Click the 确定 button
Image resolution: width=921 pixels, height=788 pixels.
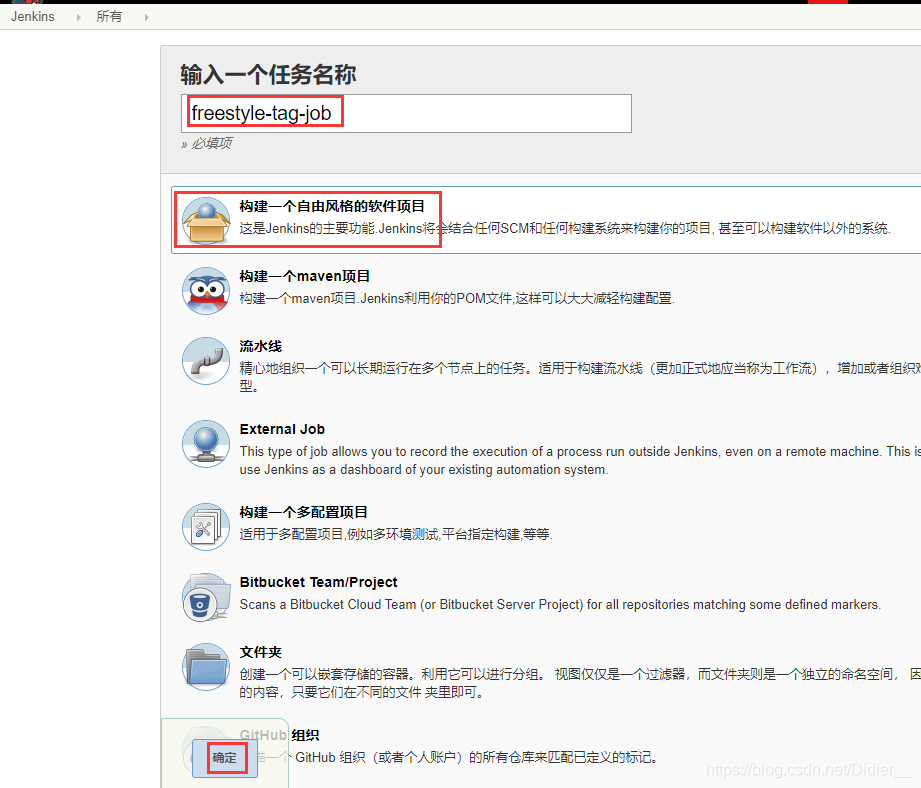point(224,757)
